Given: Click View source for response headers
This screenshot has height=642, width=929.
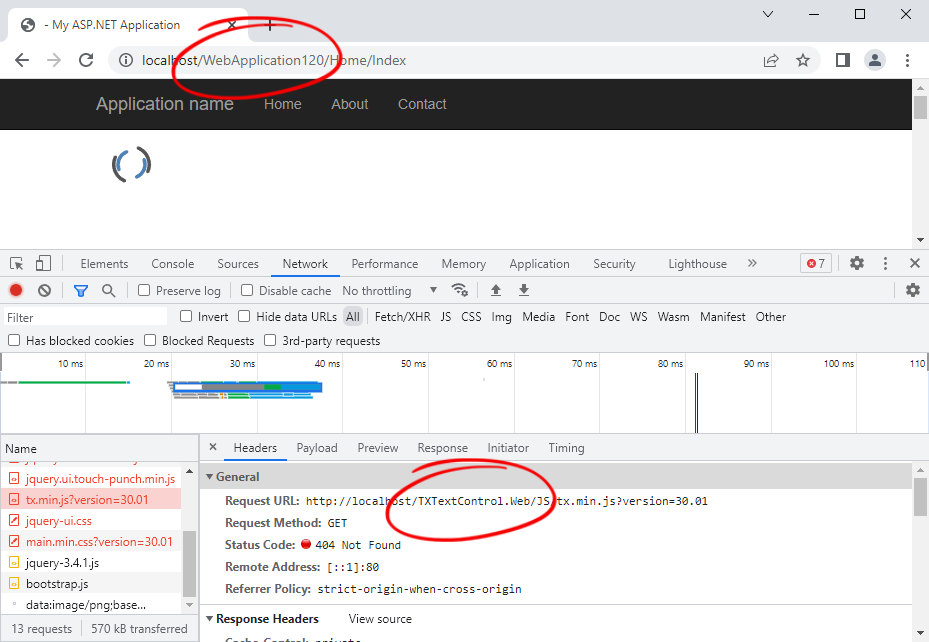Looking at the screenshot, I should 380,619.
